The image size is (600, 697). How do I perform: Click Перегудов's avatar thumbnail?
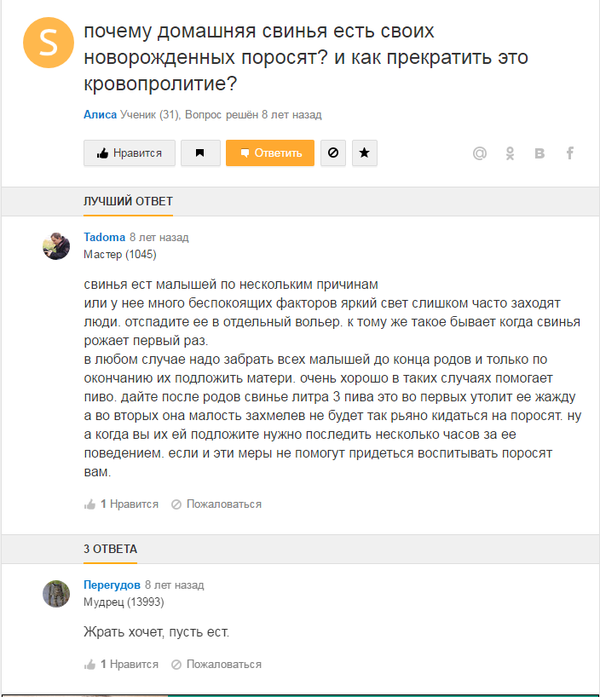coord(56,593)
